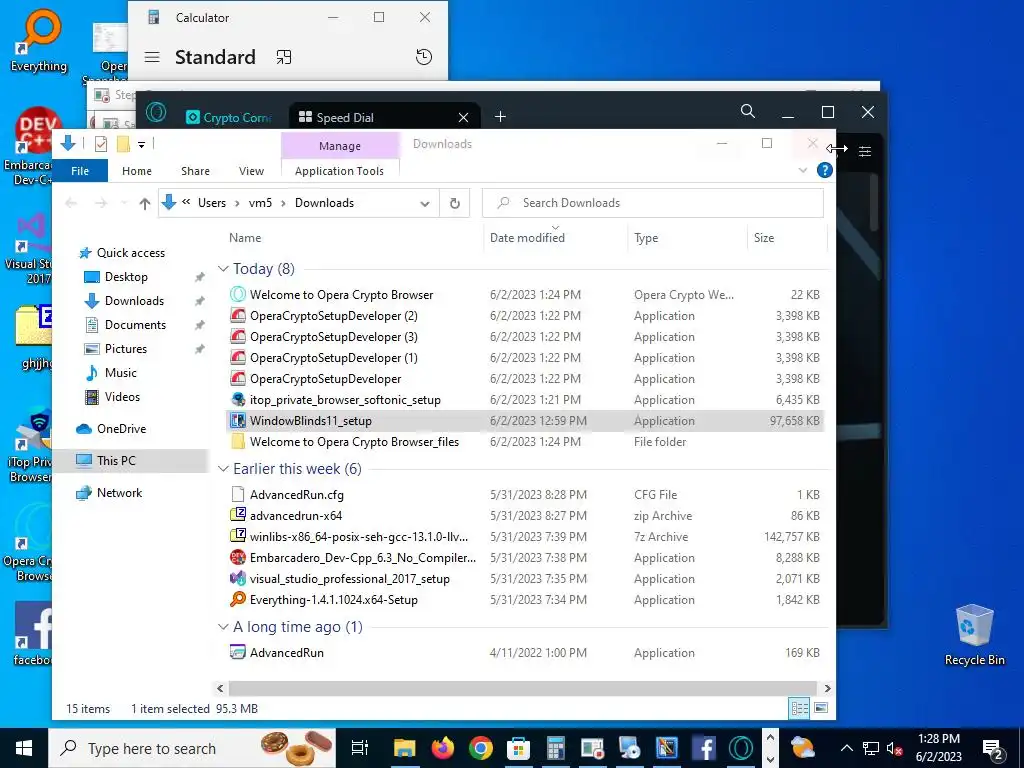Switch to Details view layout icon
The height and width of the screenshot is (768, 1024).
[x=799, y=708]
